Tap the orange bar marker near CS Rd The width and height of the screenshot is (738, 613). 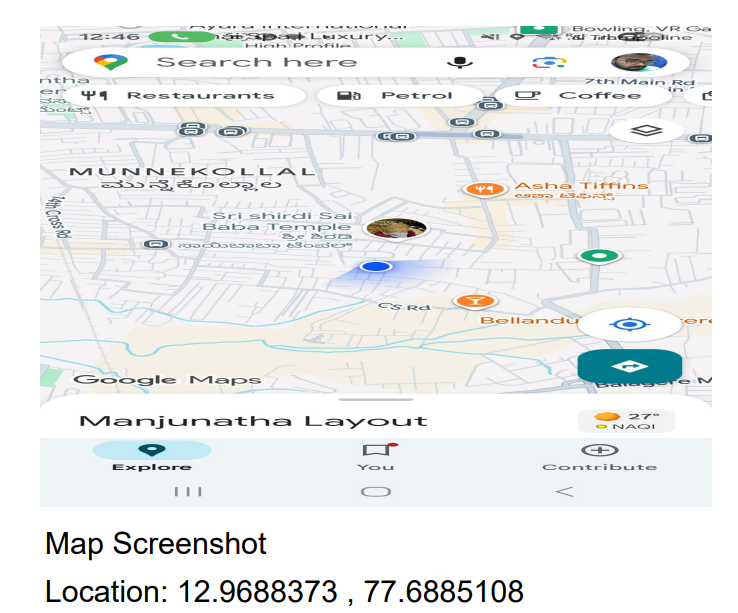coord(475,300)
